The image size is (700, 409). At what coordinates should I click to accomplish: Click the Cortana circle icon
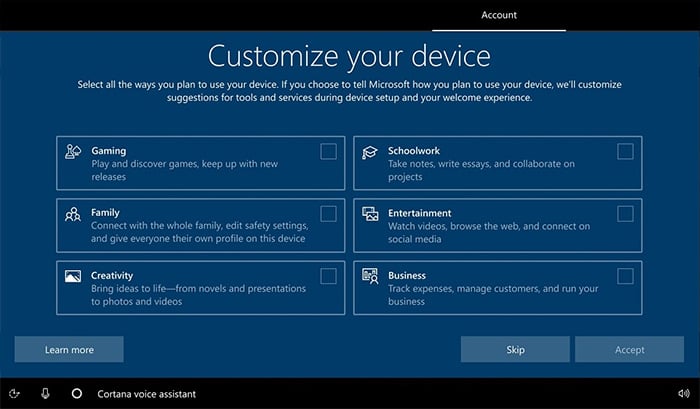77,393
